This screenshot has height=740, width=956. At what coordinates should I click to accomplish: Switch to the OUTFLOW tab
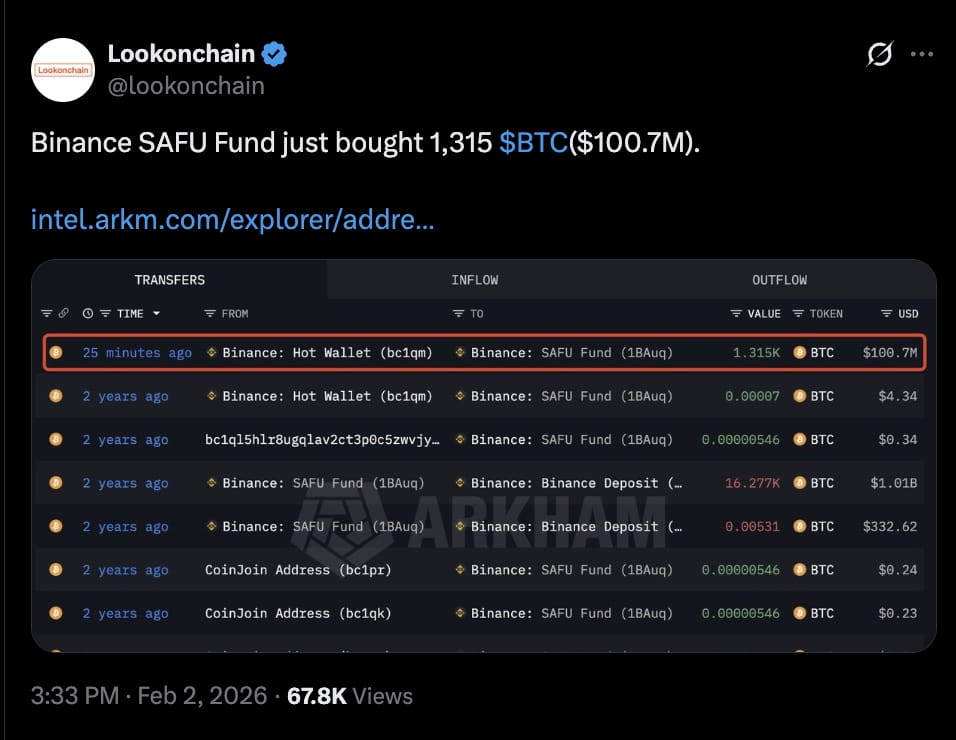pyautogui.click(x=779, y=280)
